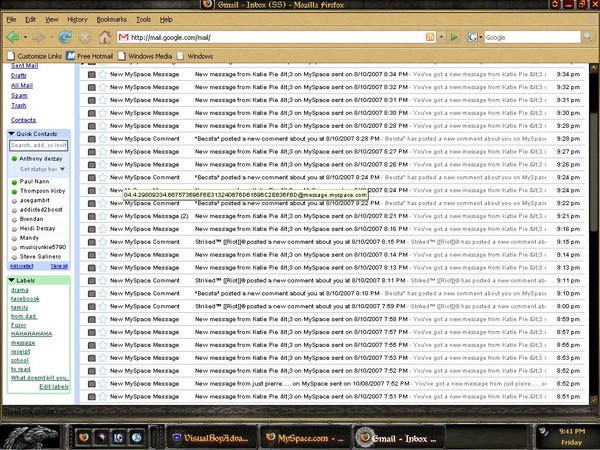Screen dimensions: 600x450
Task: Click the Gmail favicon in address bar
Action: tap(123, 37)
